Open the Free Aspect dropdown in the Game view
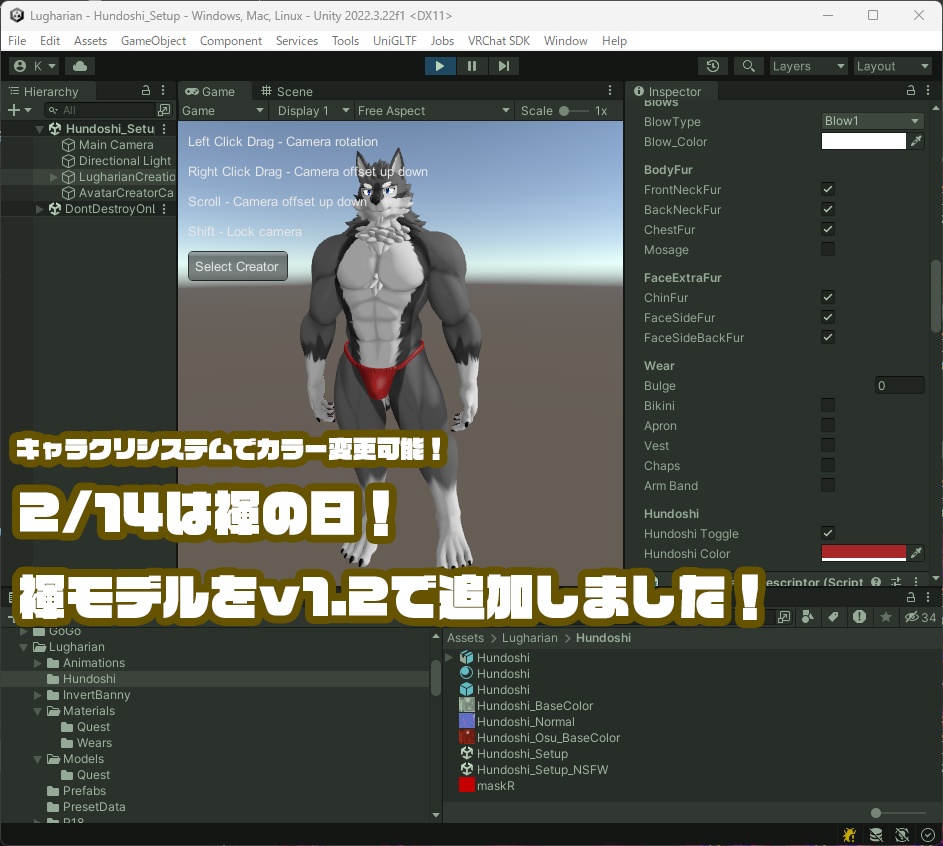Image resolution: width=943 pixels, height=846 pixels. 434,110
